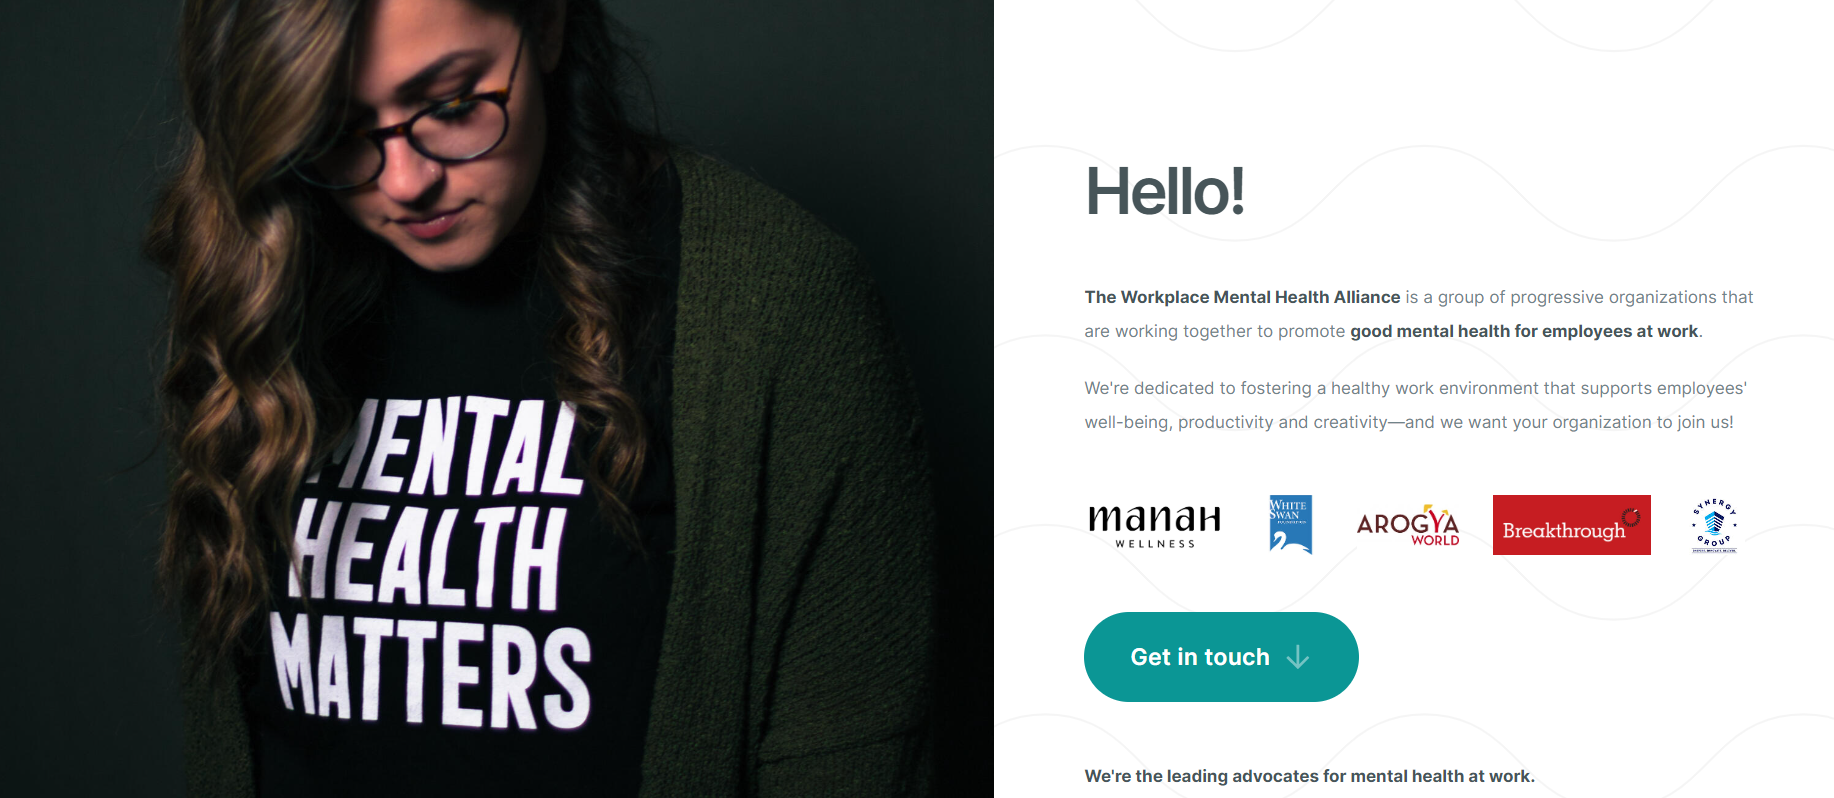Screen dimensions: 1834x798
Task: Click the Hello! heading
Action: 1165,191
